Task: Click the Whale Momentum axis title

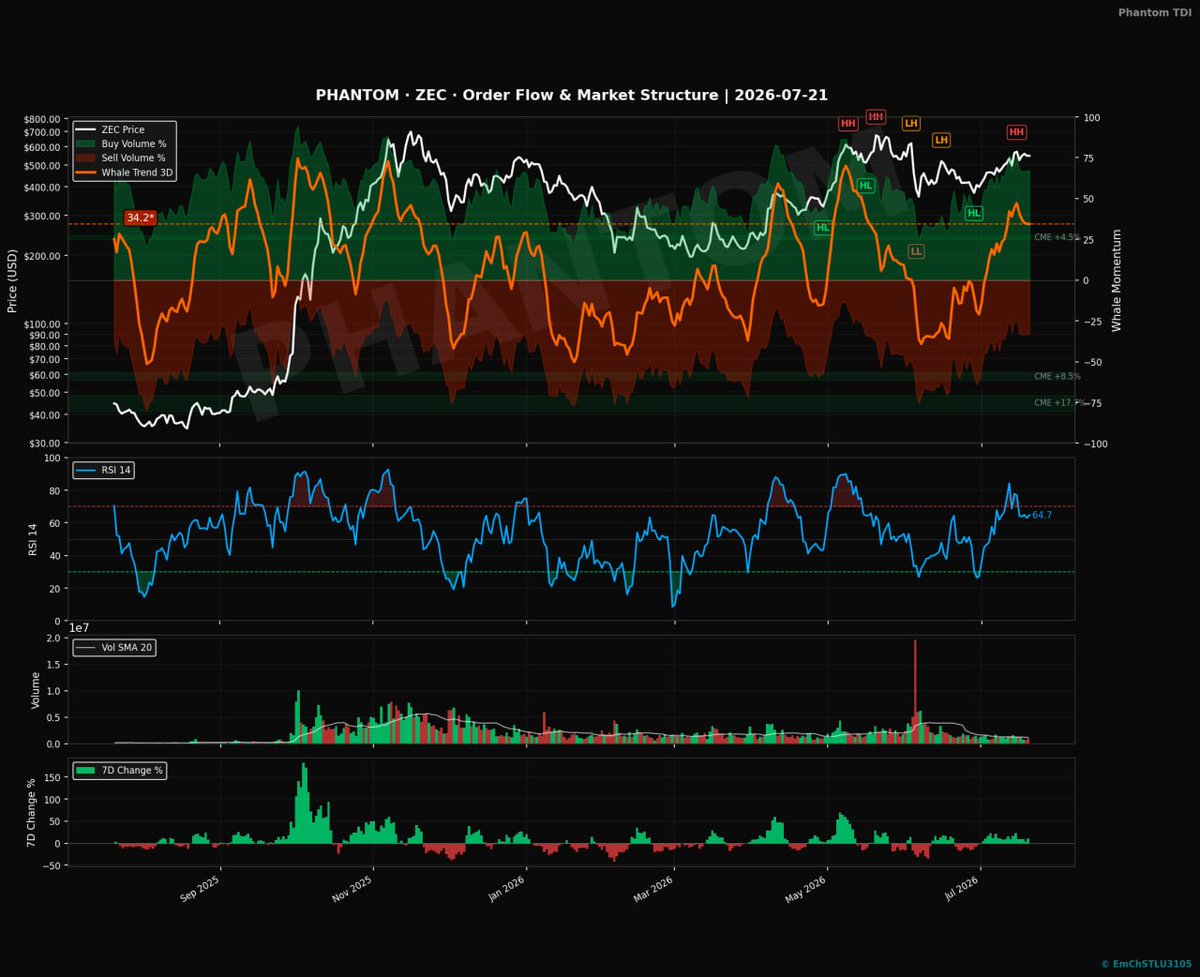Action: point(1117,280)
